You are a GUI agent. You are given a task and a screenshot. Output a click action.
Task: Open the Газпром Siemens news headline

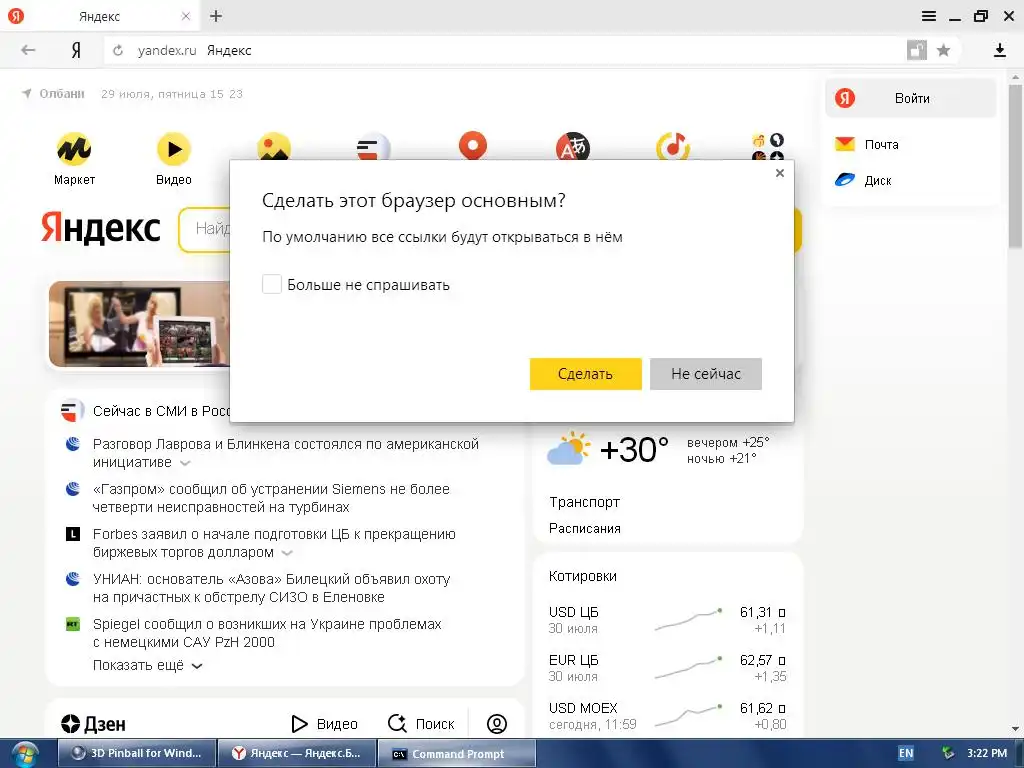271,498
